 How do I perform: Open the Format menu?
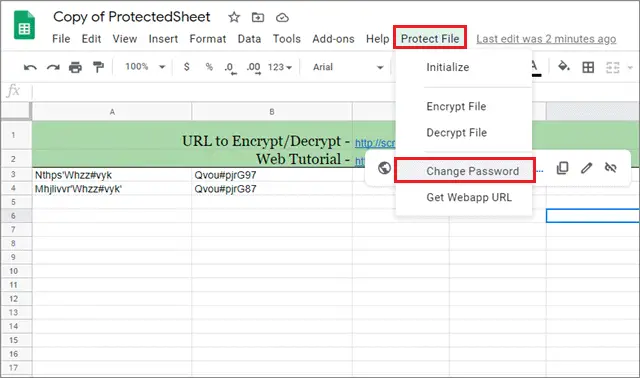coord(208,39)
